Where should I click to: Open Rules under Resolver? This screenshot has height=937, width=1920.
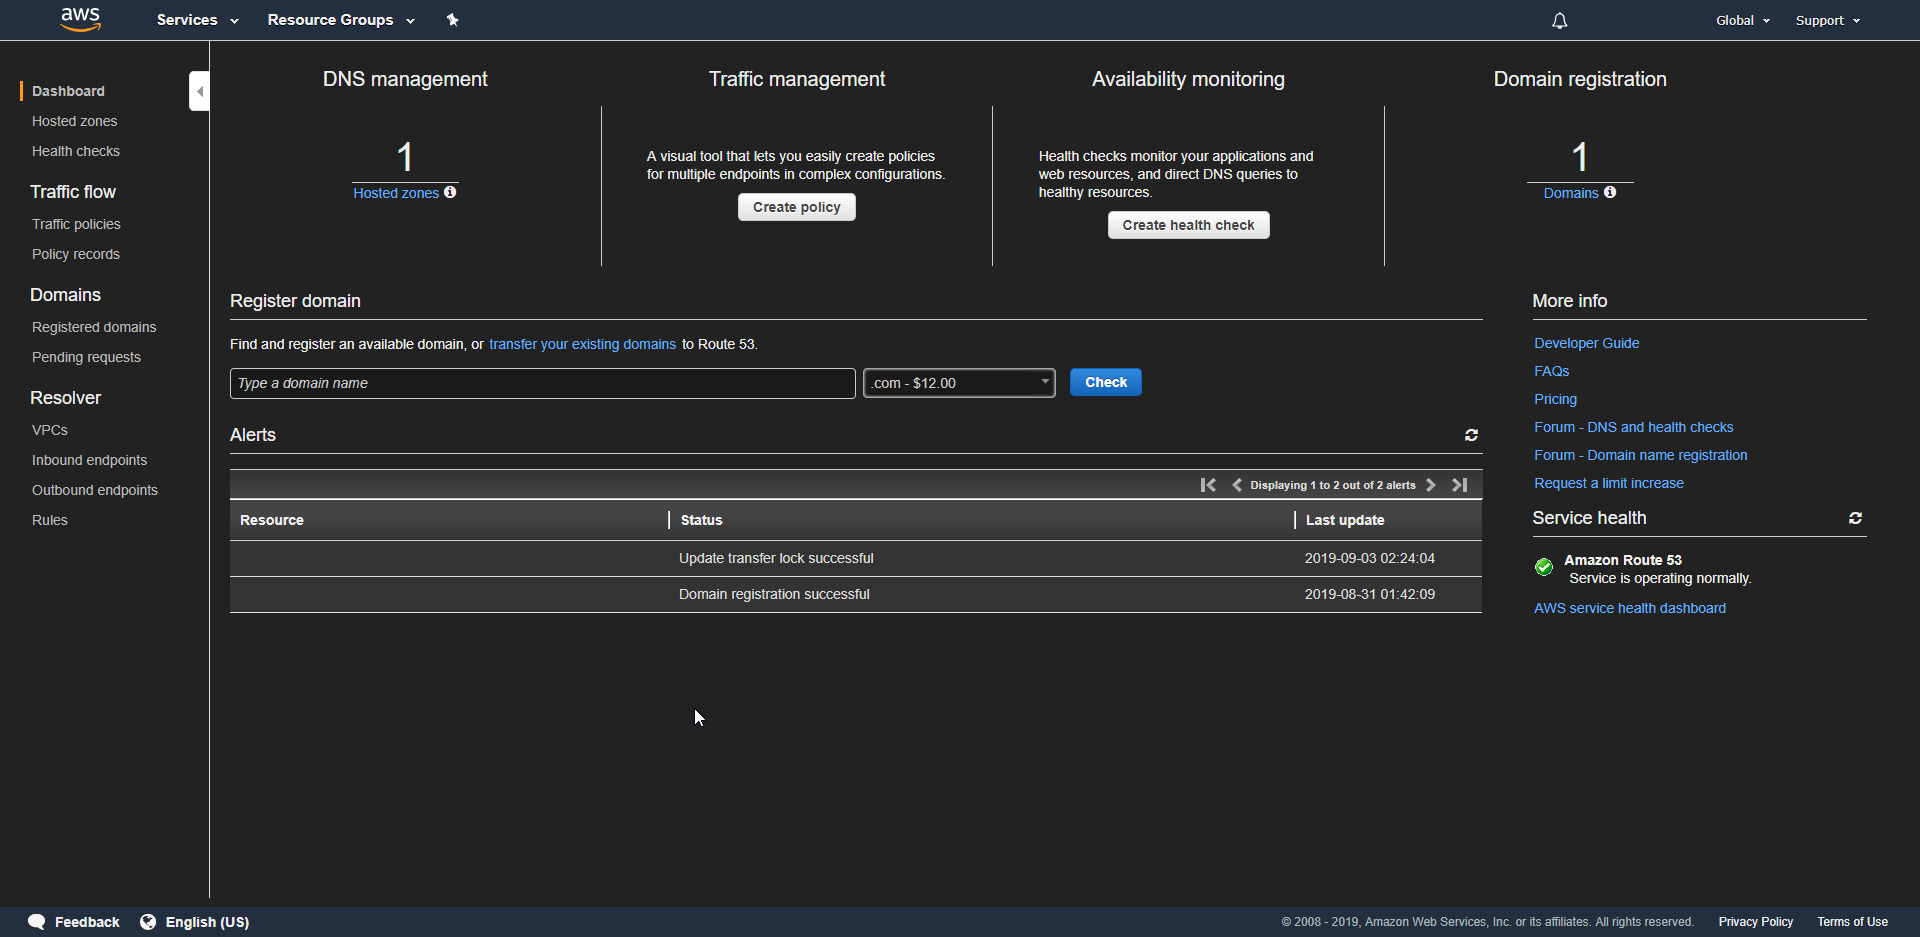click(x=50, y=520)
